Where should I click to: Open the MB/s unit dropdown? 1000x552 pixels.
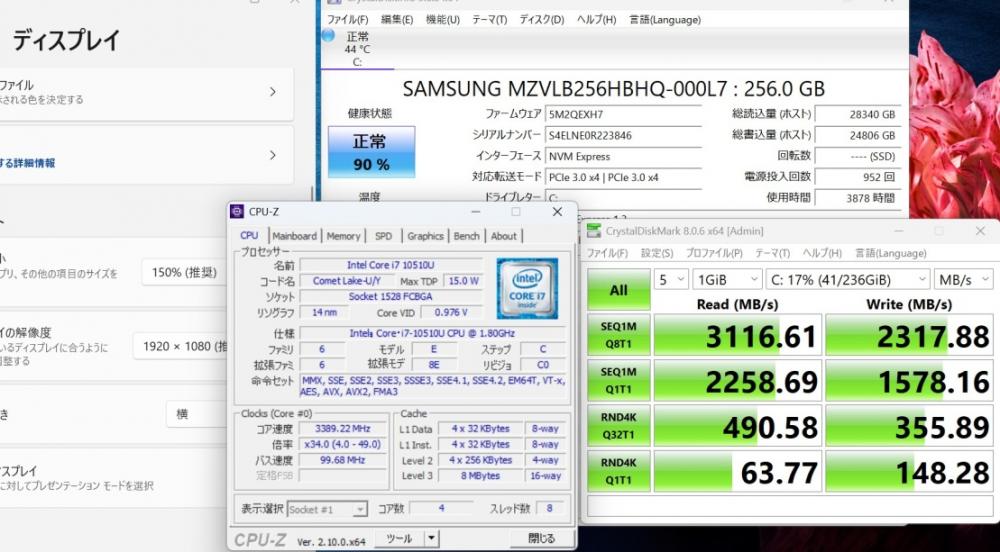(963, 279)
